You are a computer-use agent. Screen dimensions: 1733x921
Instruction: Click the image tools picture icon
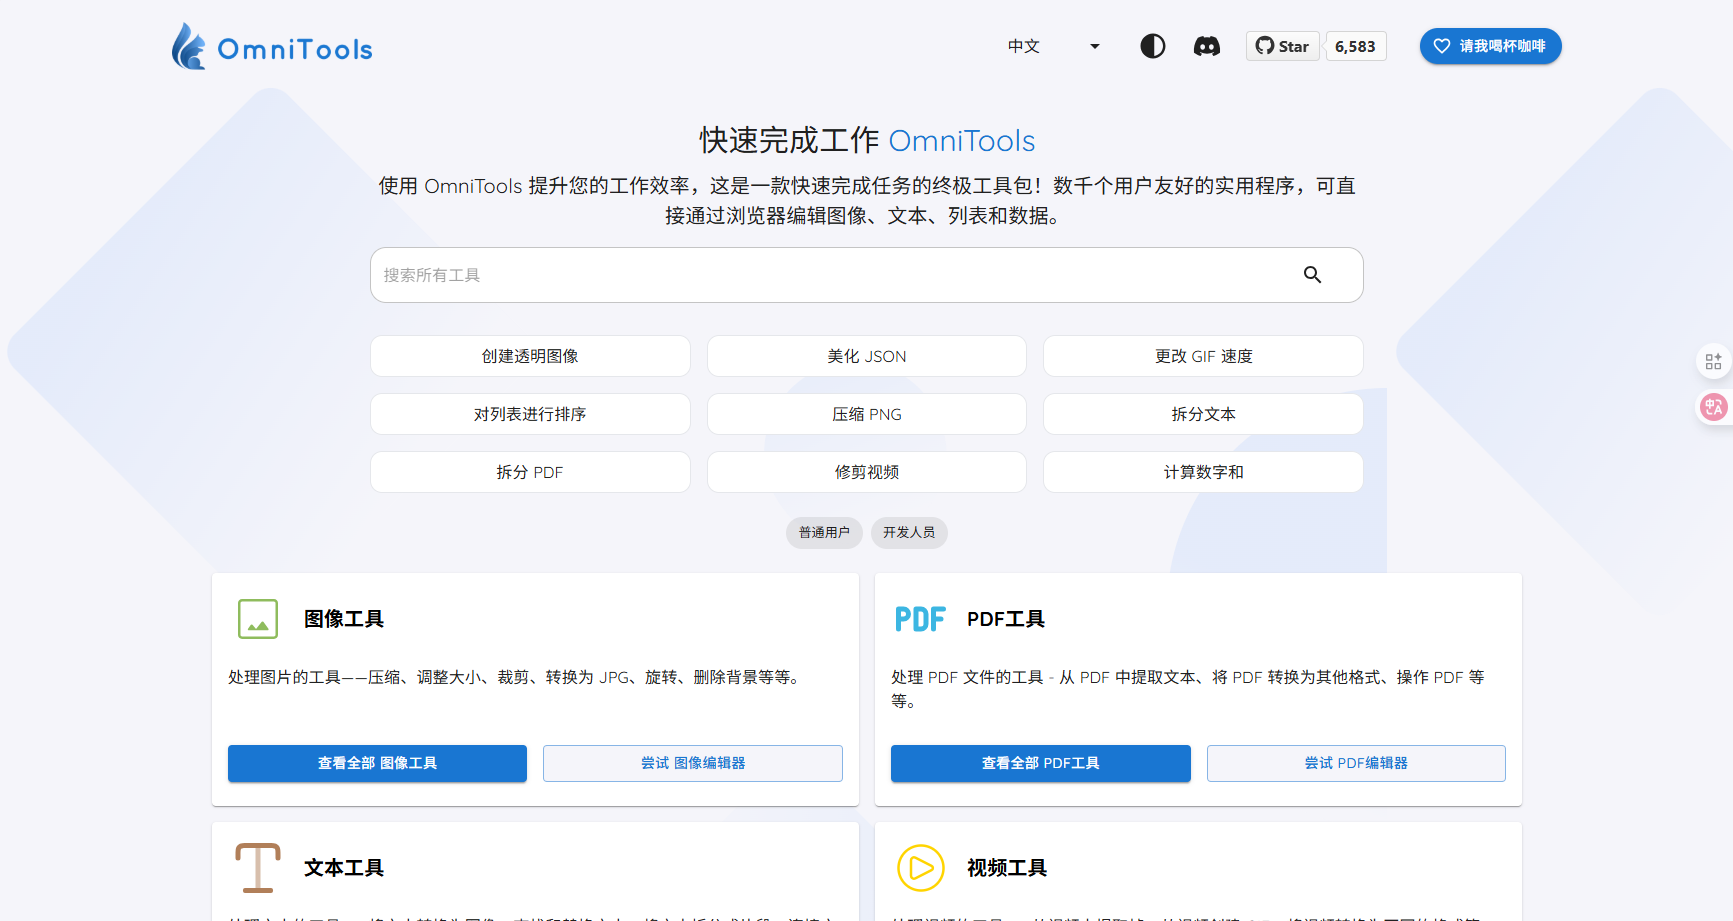(258, 619)
